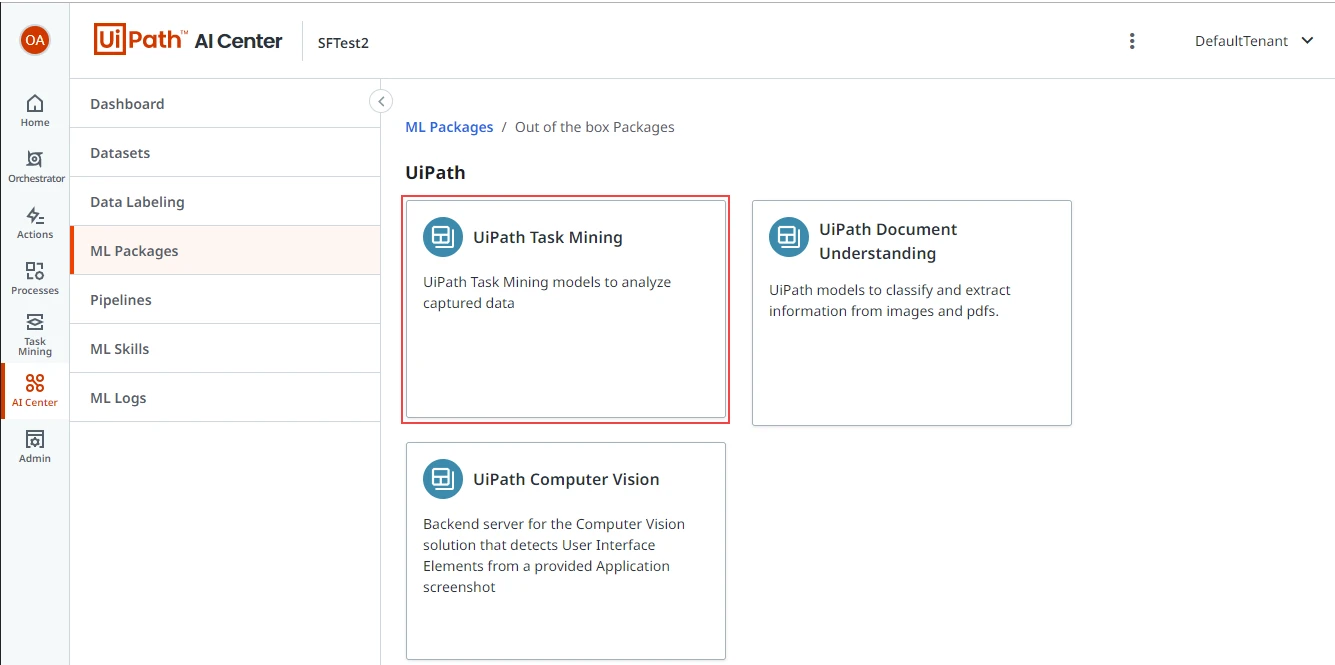
Task: Select ML Packages menu item
Action: (225, 251)
